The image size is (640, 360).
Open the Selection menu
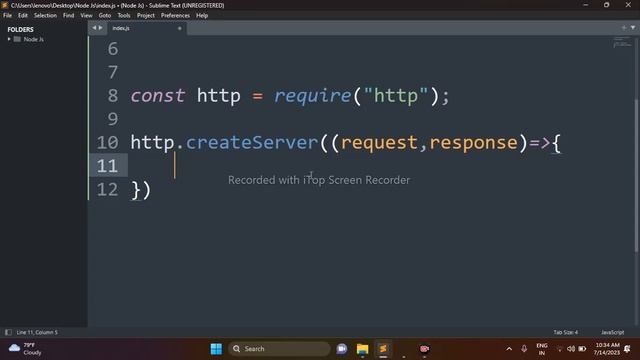click(45, 16)
